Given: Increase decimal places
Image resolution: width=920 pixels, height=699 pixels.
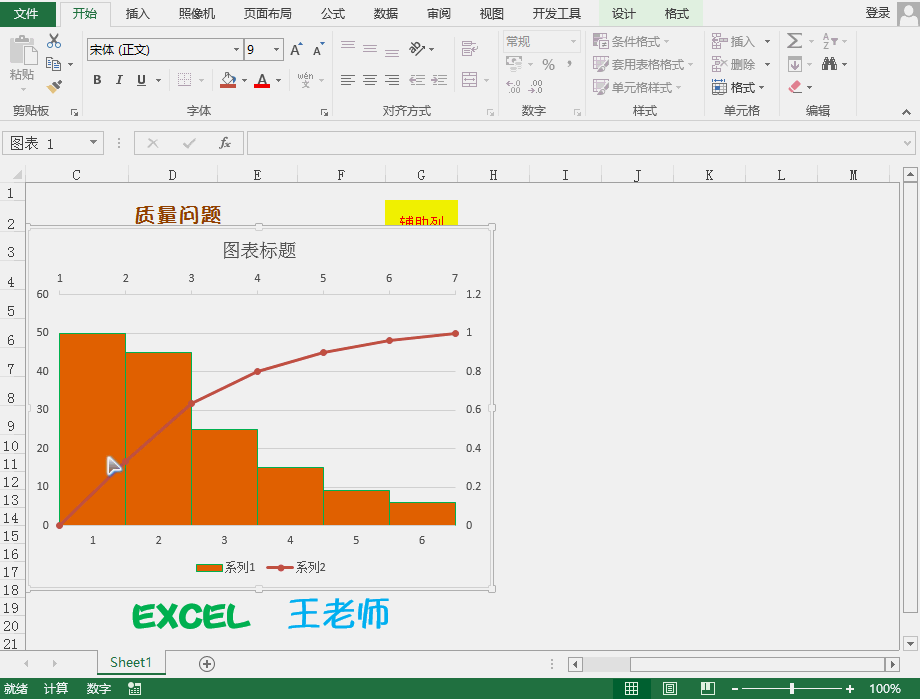Looking at the screenshot, I should [x=513, y=87].
